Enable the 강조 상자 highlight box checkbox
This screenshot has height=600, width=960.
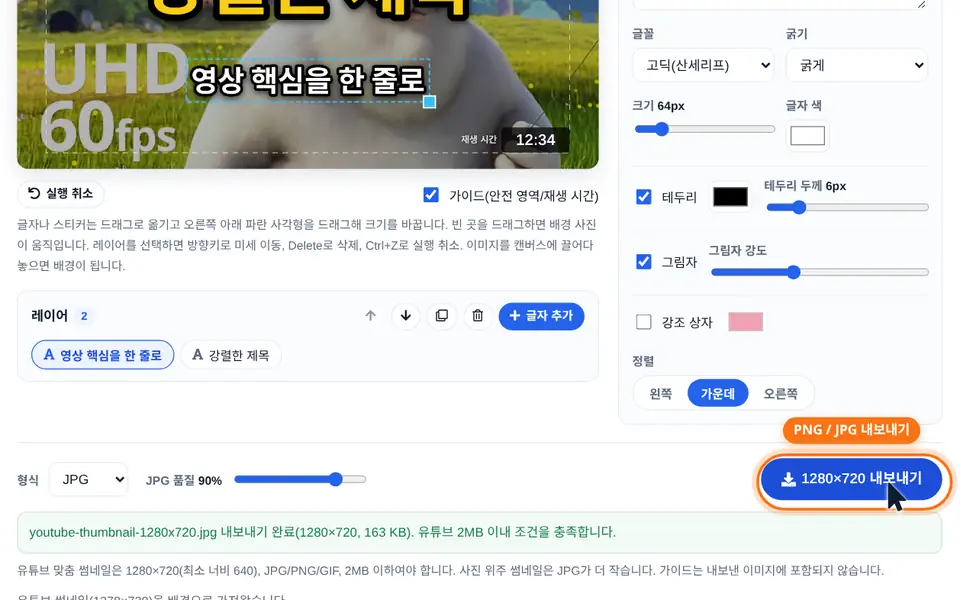tap(643, 321)
